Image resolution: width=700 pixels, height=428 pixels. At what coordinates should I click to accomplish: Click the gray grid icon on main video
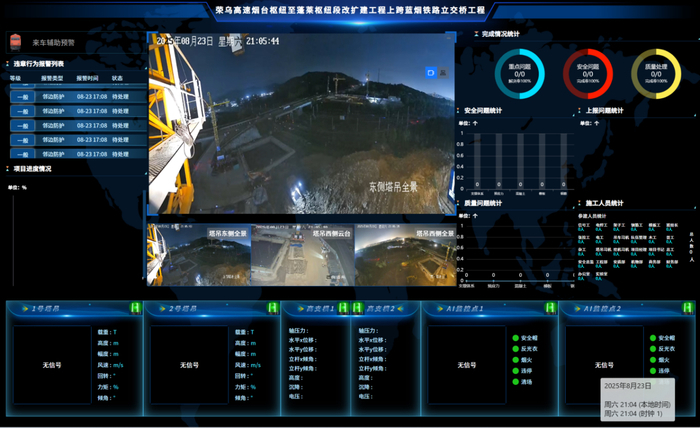tap(445, 72)
